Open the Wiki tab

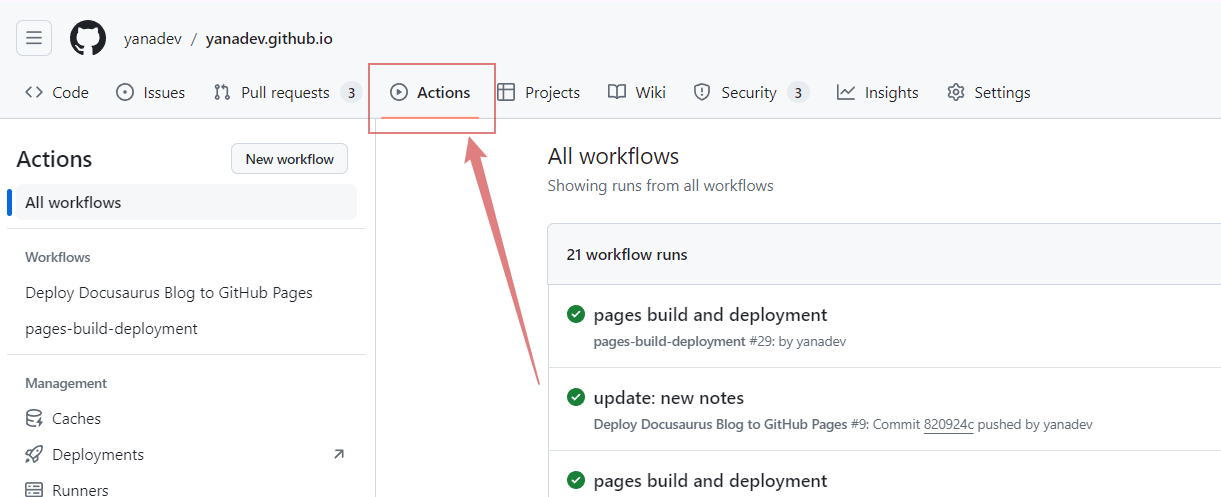pos(637,92)
